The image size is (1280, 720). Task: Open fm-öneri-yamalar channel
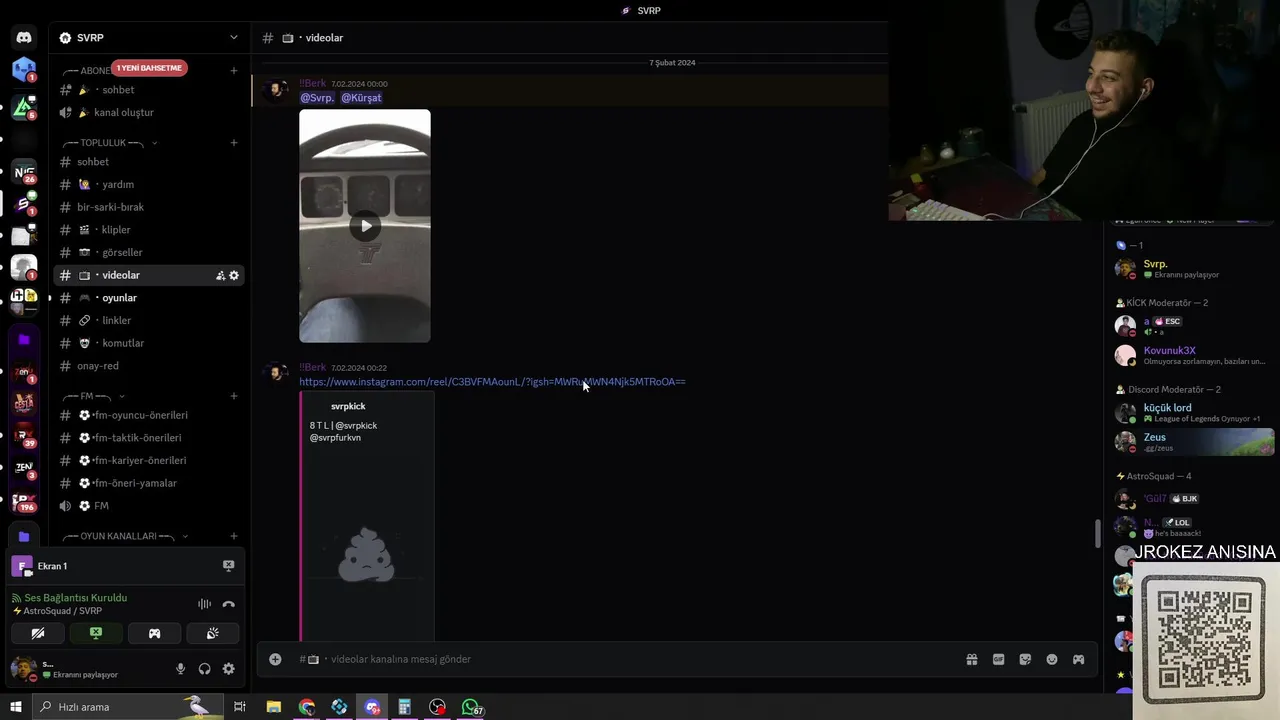coord(149,483)
